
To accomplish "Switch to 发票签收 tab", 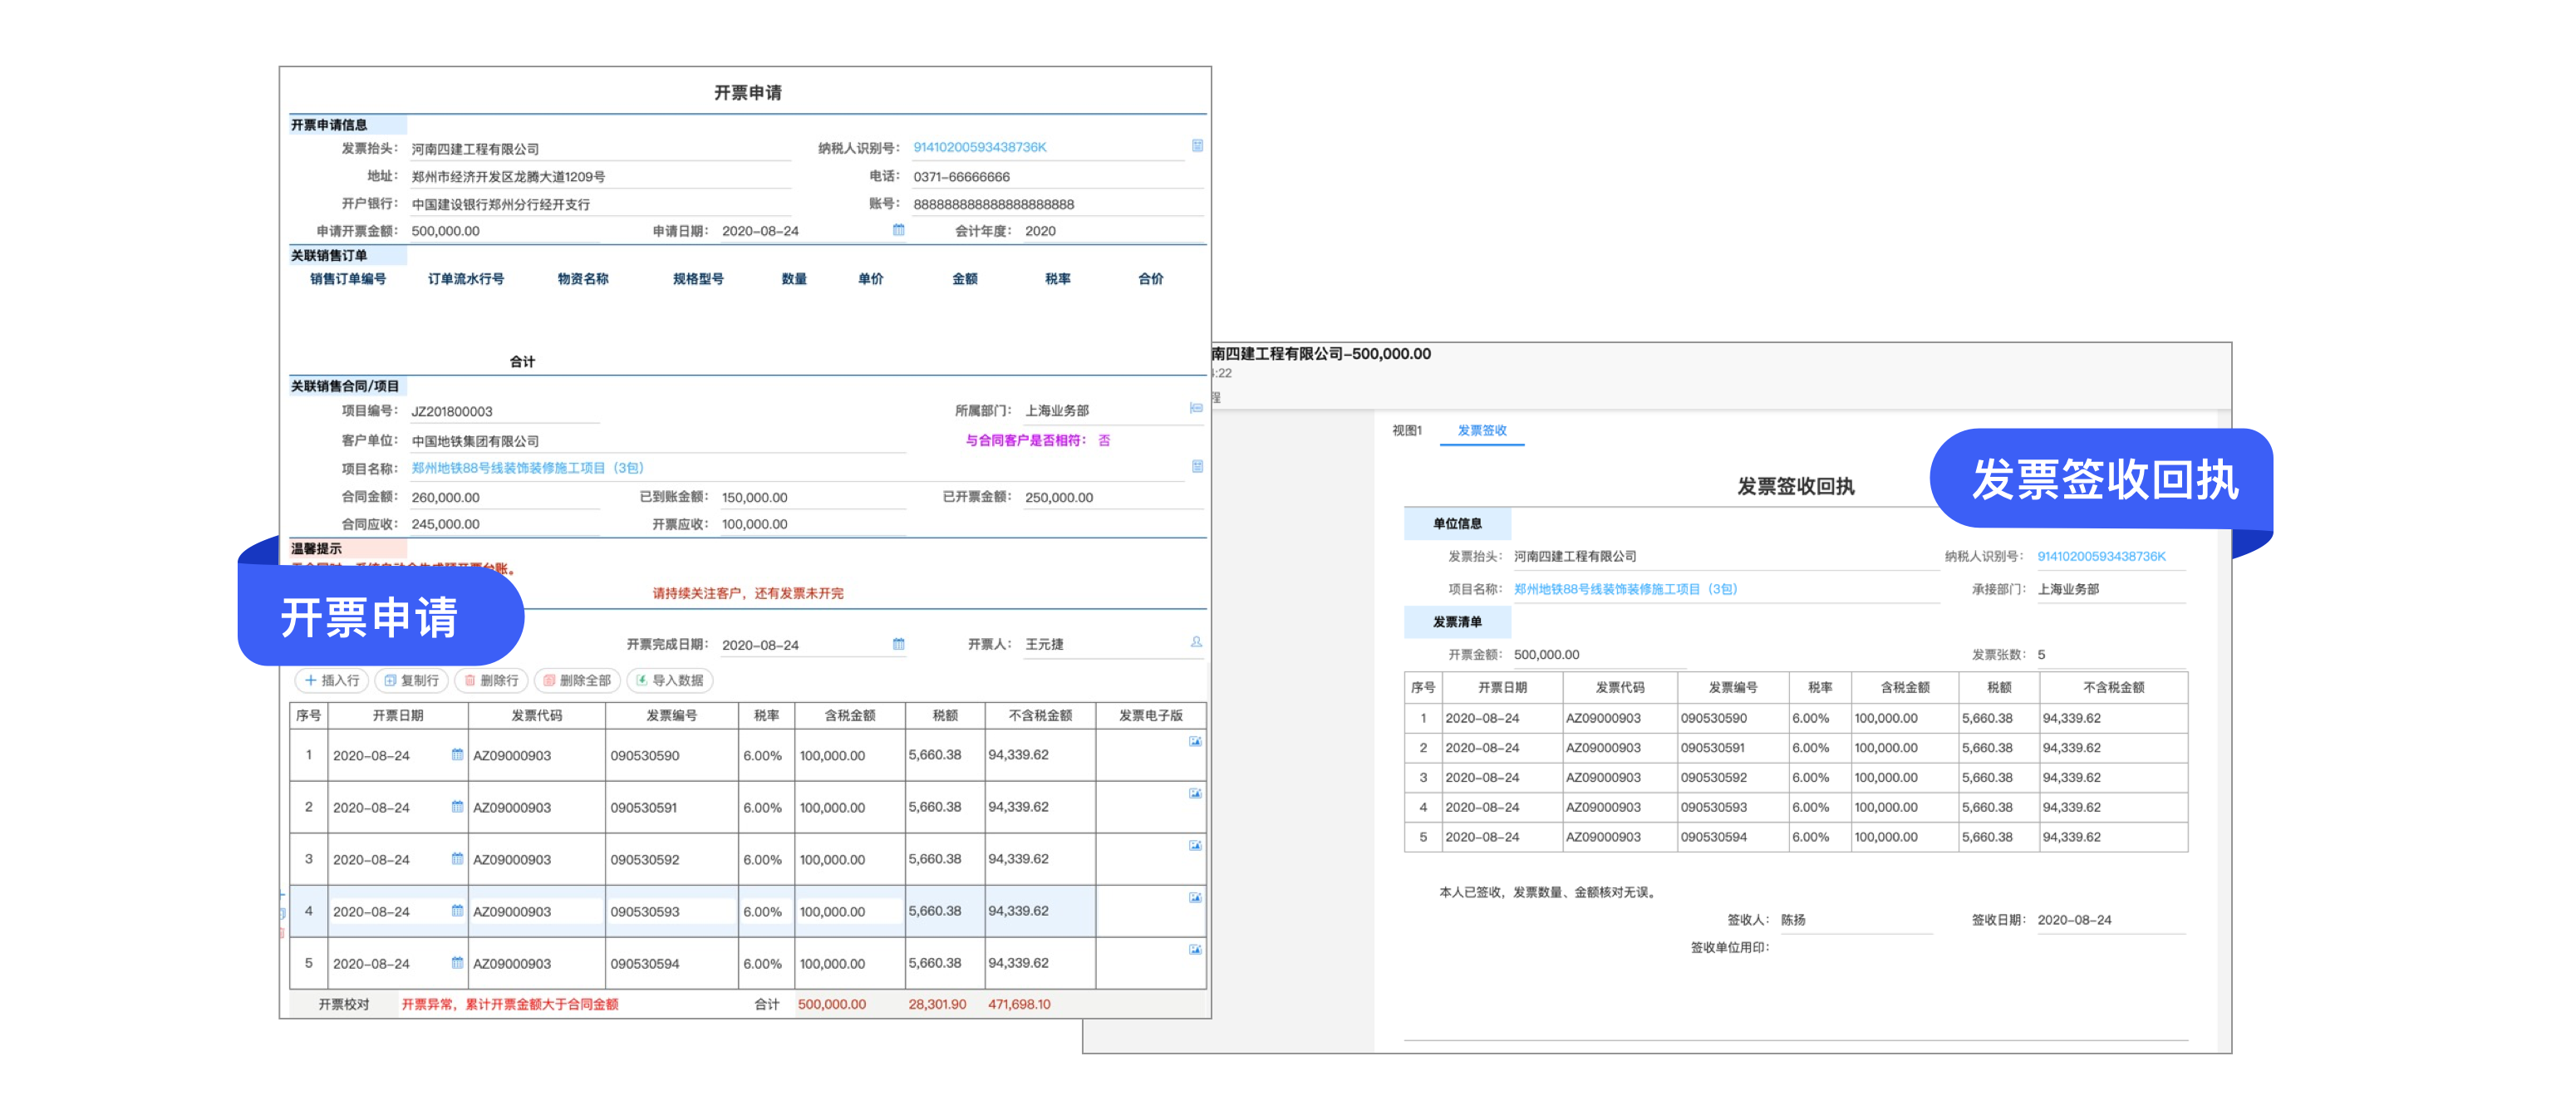I will pyautogui.click(x=1482, y=430).
